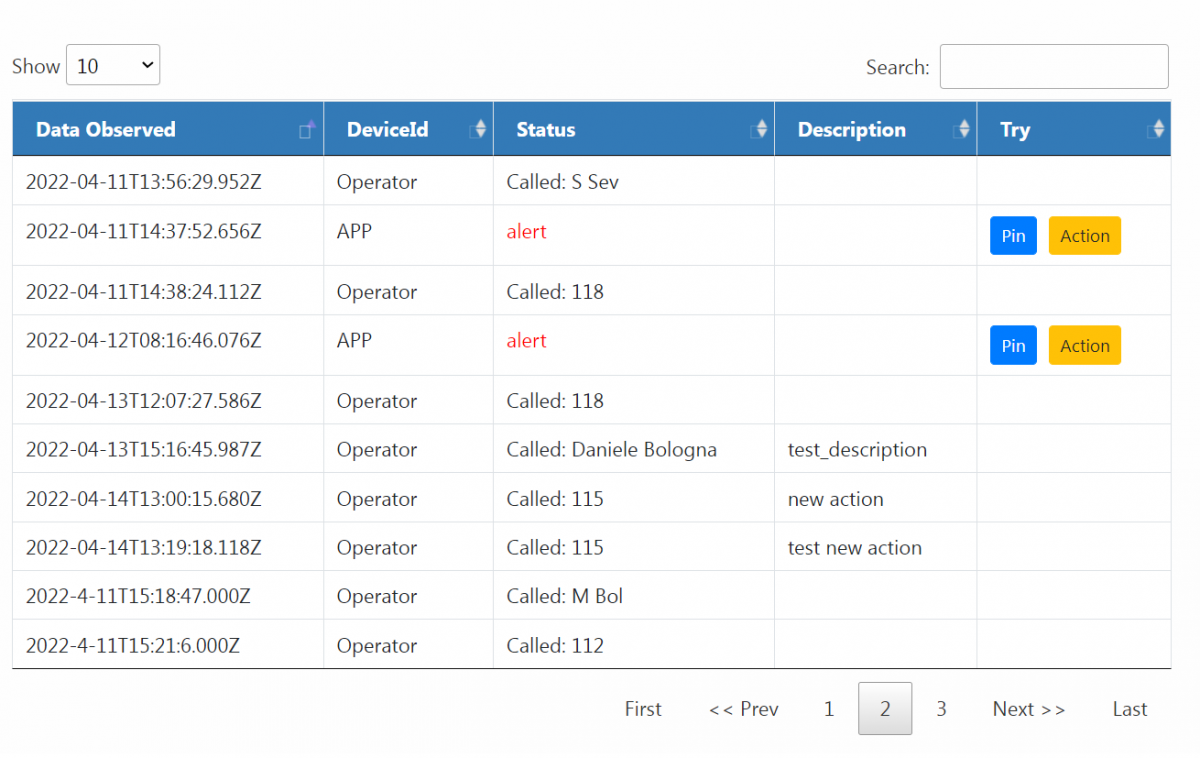The width and height of the screenshot is (1200, 758).
Task: Select page 1 in pagination
Action: click(829, 709)
